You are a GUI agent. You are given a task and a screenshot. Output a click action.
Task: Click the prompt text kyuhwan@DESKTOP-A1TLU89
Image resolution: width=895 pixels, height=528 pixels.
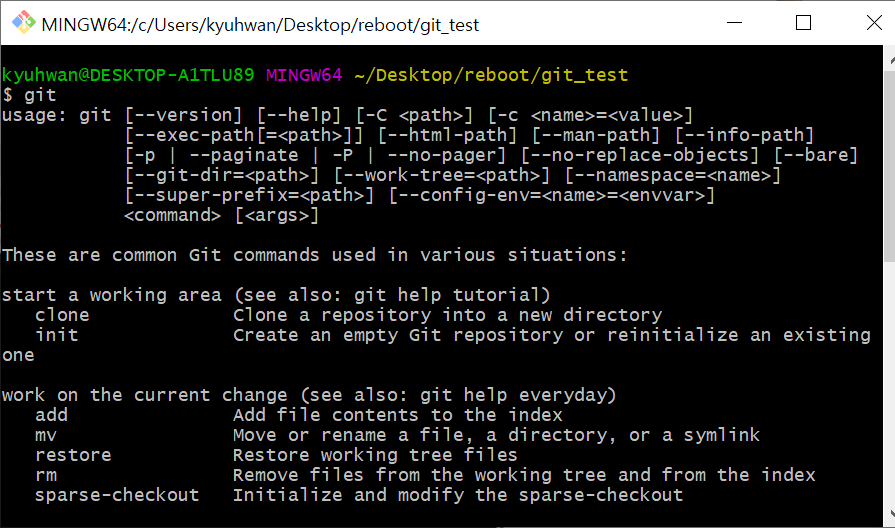pos(128,75)
